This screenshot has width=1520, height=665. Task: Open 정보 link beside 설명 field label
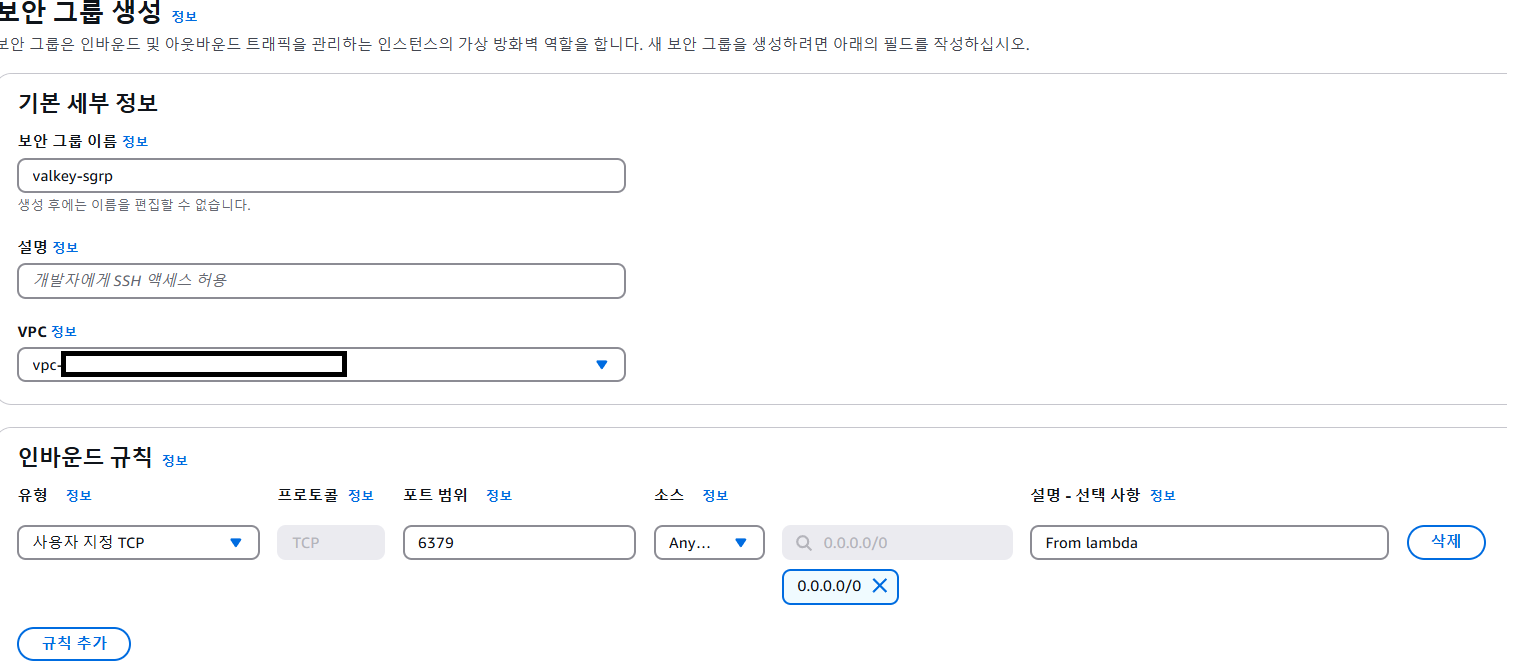coord(65,248)
